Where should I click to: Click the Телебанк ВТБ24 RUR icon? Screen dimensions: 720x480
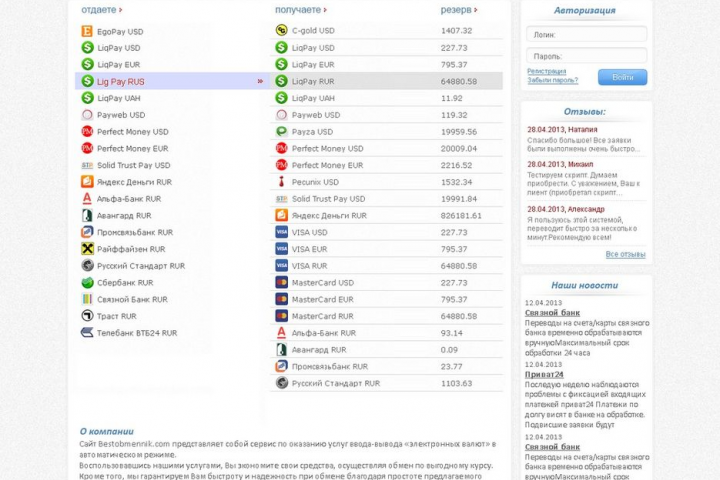click(87, 333)
